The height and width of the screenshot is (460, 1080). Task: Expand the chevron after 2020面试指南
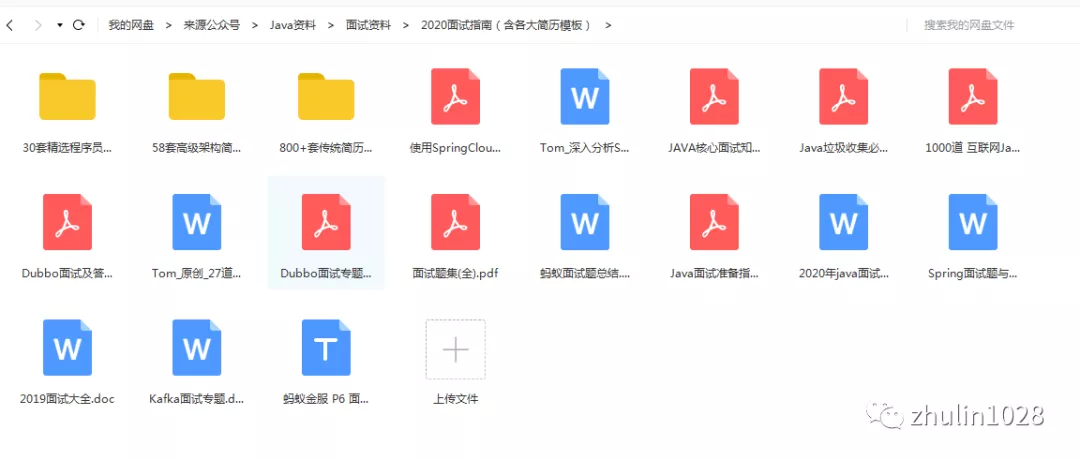click(x=608, y=25)
